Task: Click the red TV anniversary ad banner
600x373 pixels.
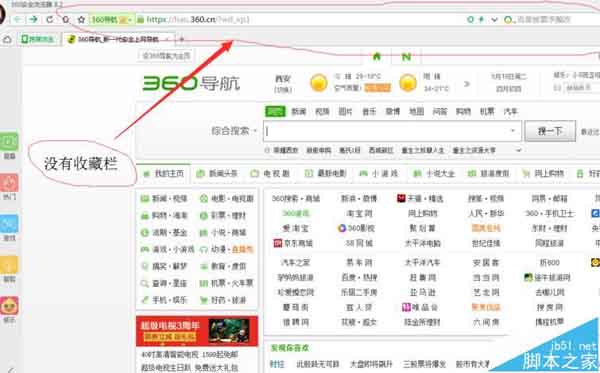Action: (197, 331)
